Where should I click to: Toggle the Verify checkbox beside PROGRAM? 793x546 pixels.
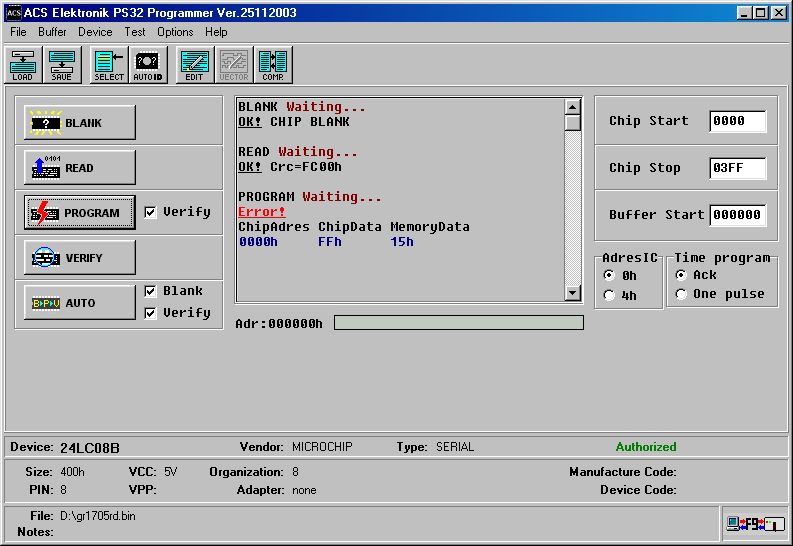click(x=150, y=212)
